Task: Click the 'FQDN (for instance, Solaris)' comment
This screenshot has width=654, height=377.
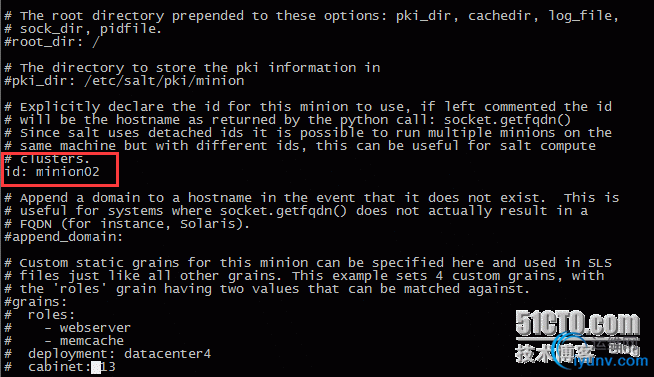Action: pyautogui.click(x=134, y=224)
